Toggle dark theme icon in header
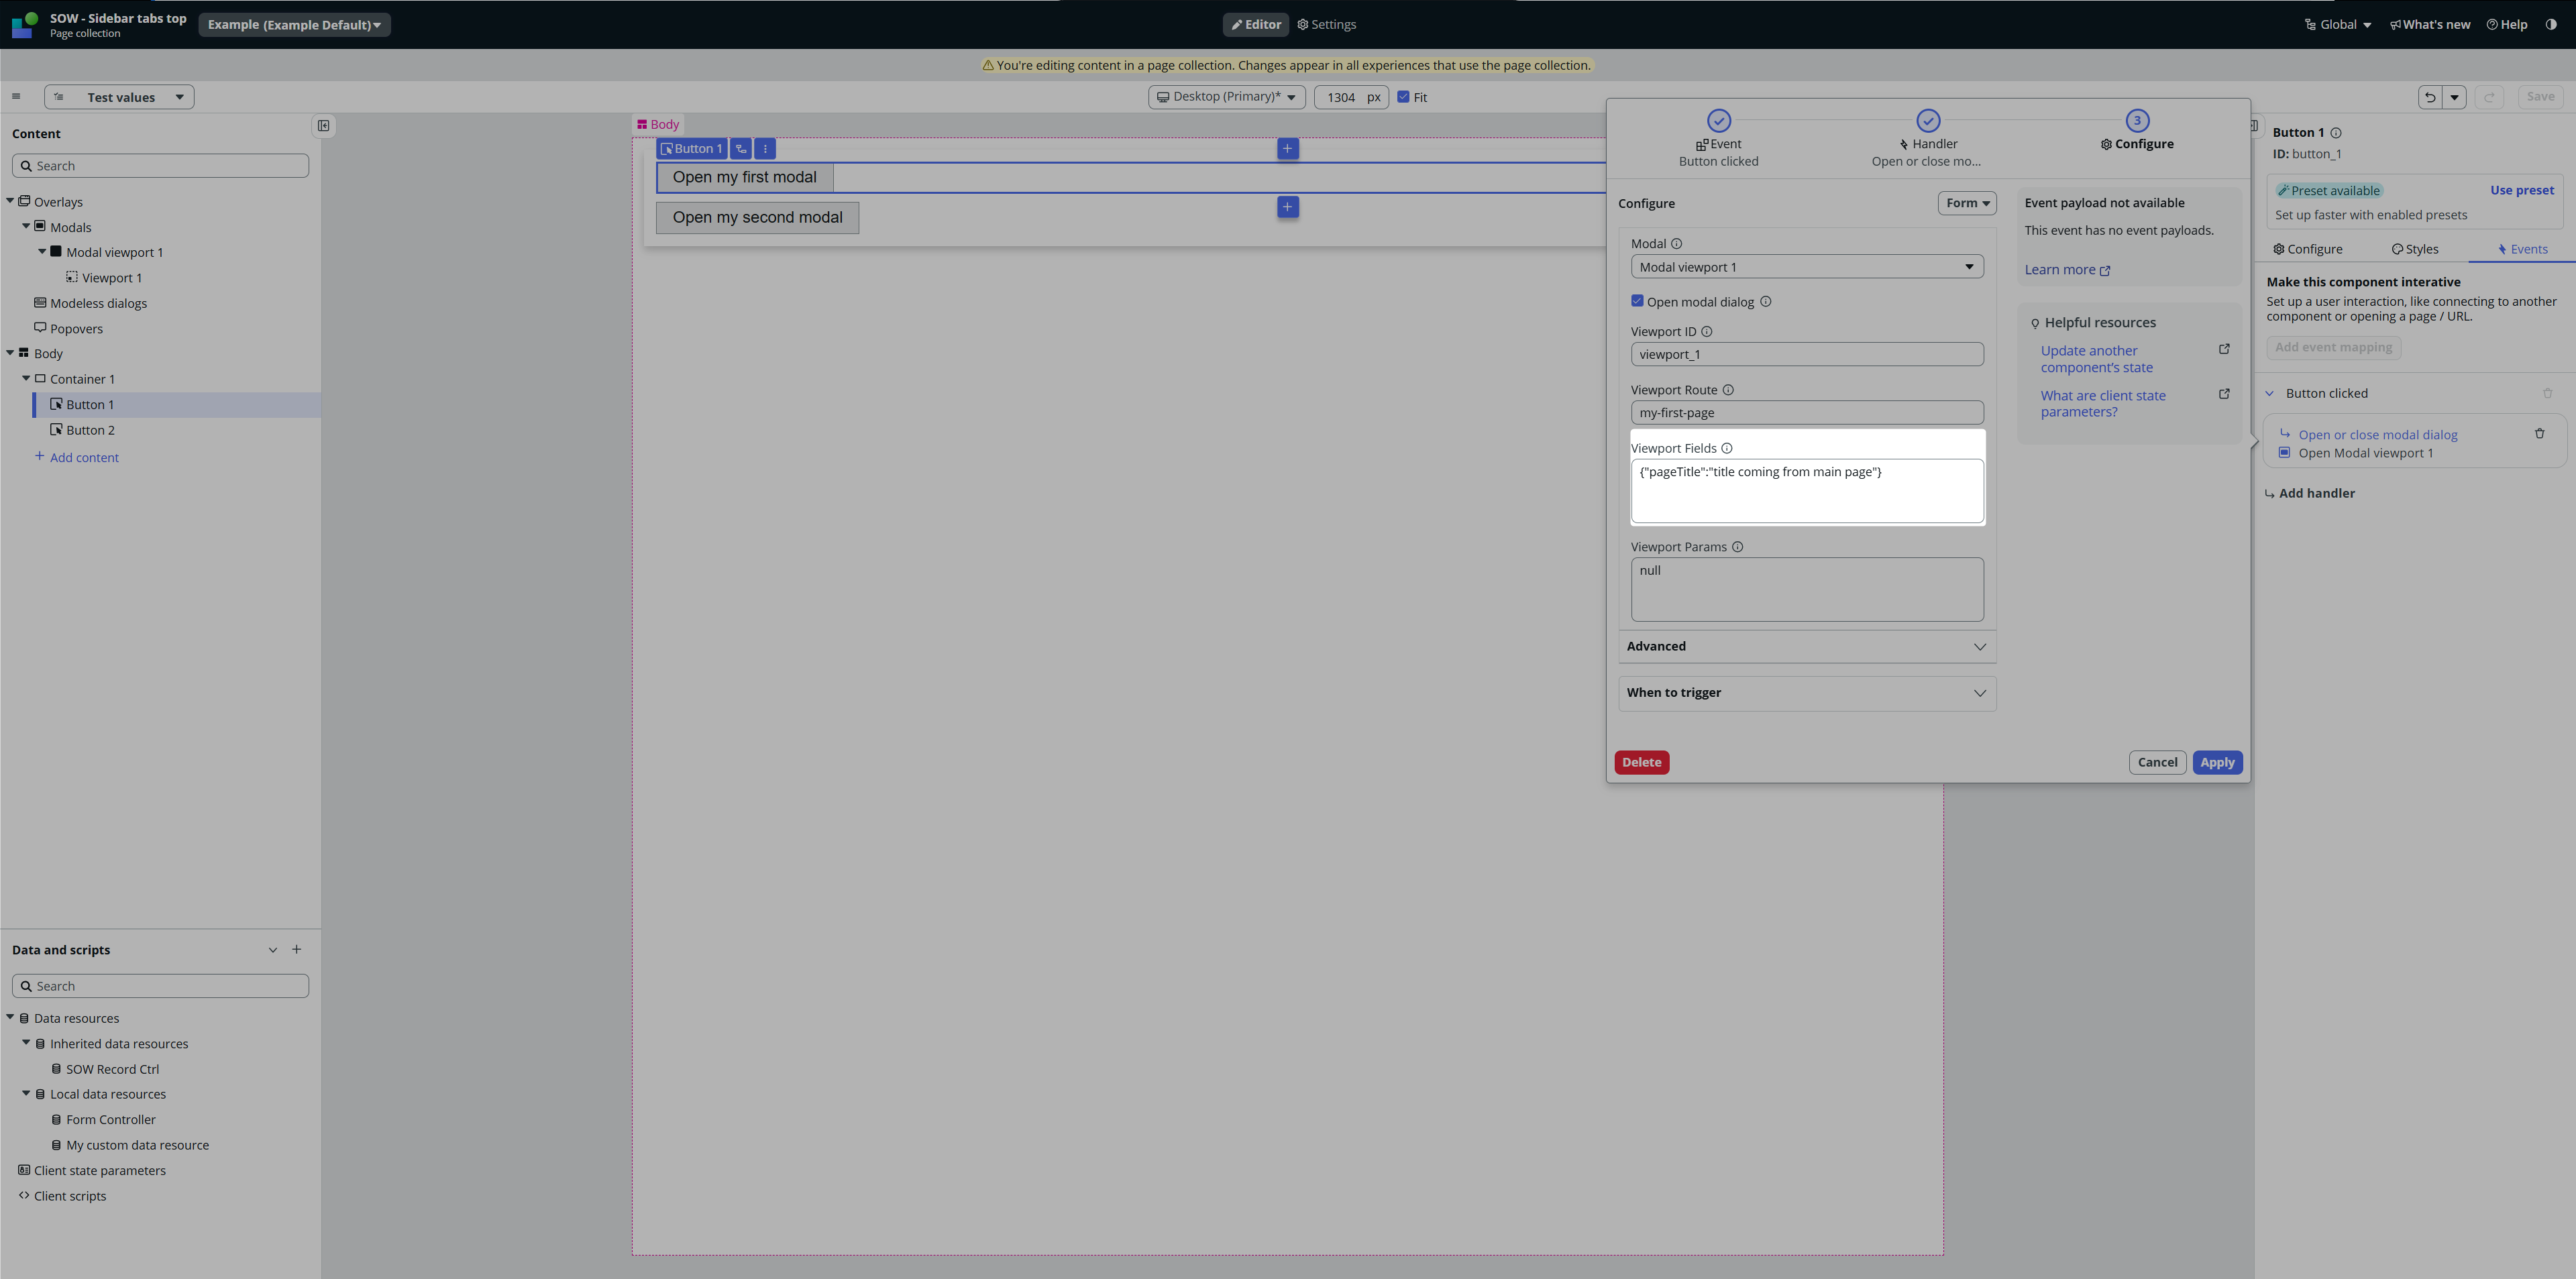The height and width of the screenshot is (1279, 2576). click(x=2551, y=24)
